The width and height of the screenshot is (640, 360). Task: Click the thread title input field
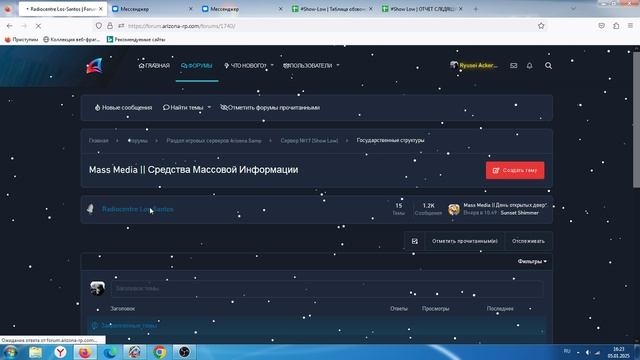pos(327,289)
